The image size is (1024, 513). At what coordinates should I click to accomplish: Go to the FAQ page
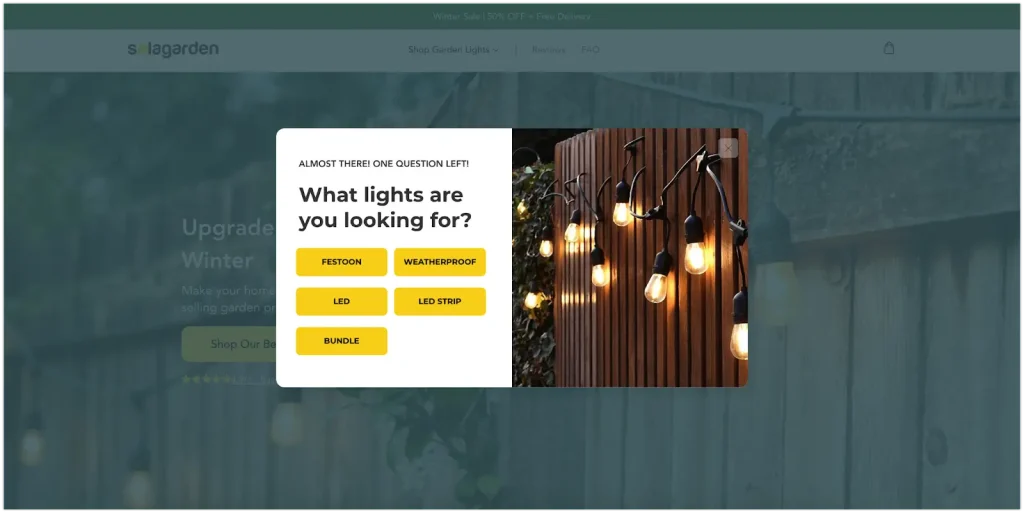590,50
